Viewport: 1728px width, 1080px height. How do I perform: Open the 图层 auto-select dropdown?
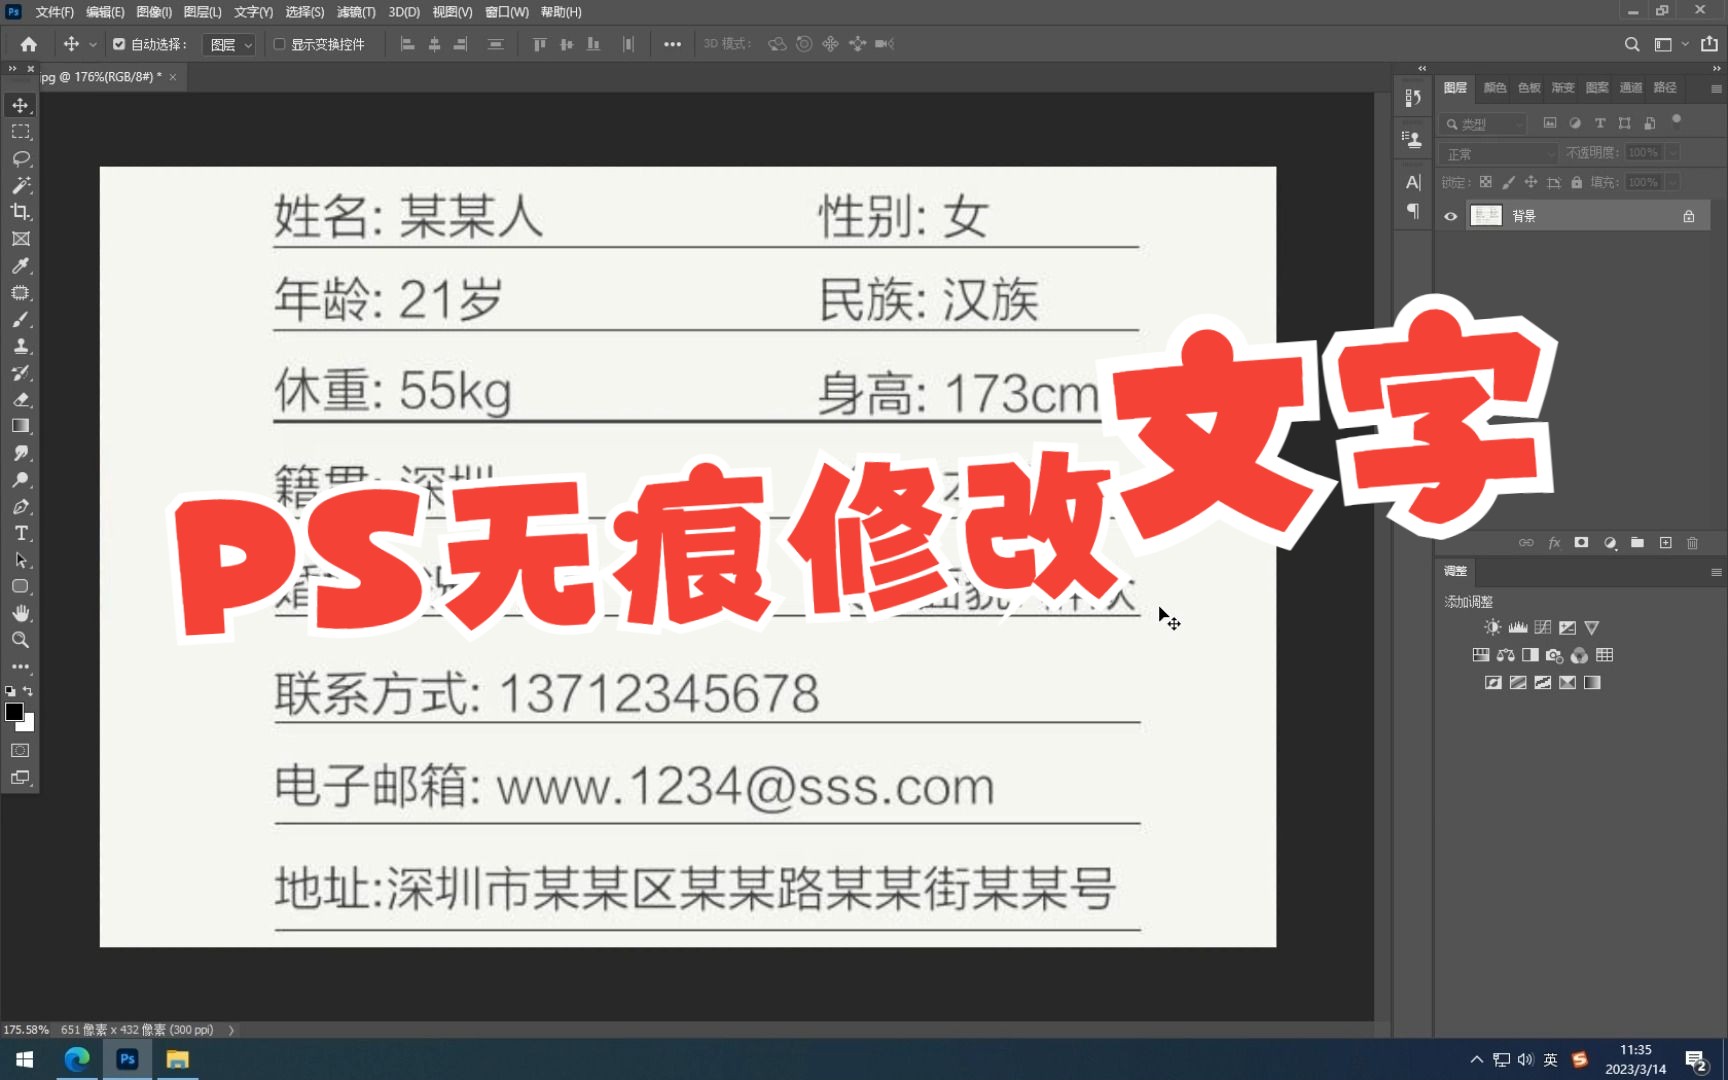[229, 44]
